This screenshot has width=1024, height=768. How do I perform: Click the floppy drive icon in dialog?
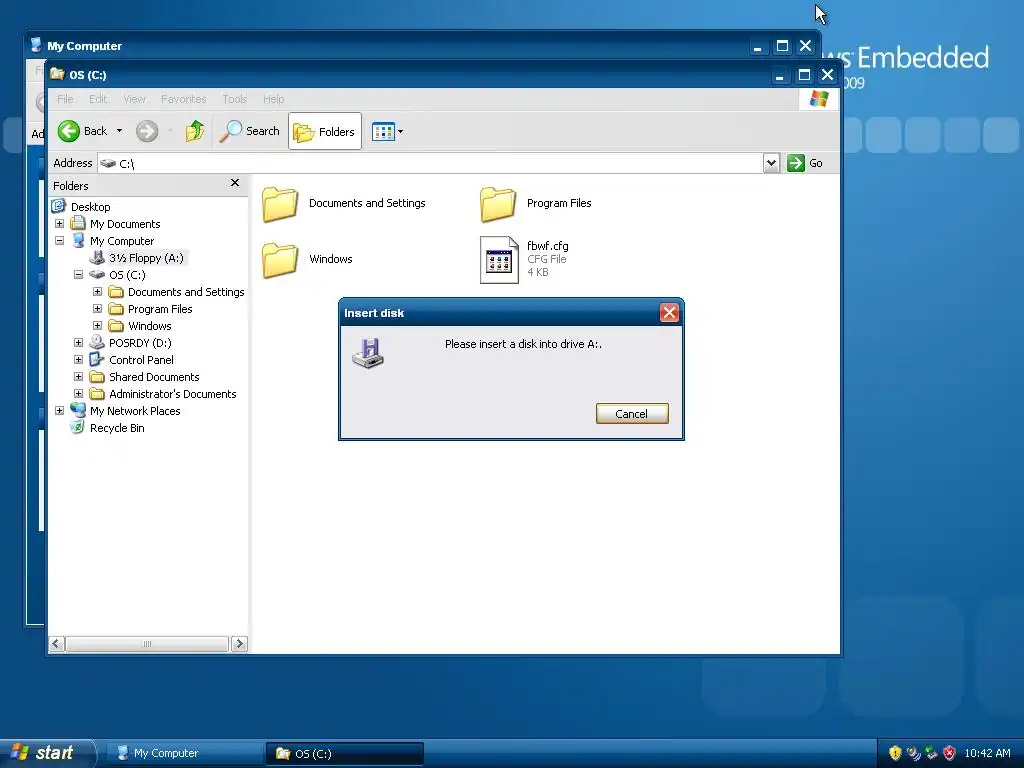point(368,353)
